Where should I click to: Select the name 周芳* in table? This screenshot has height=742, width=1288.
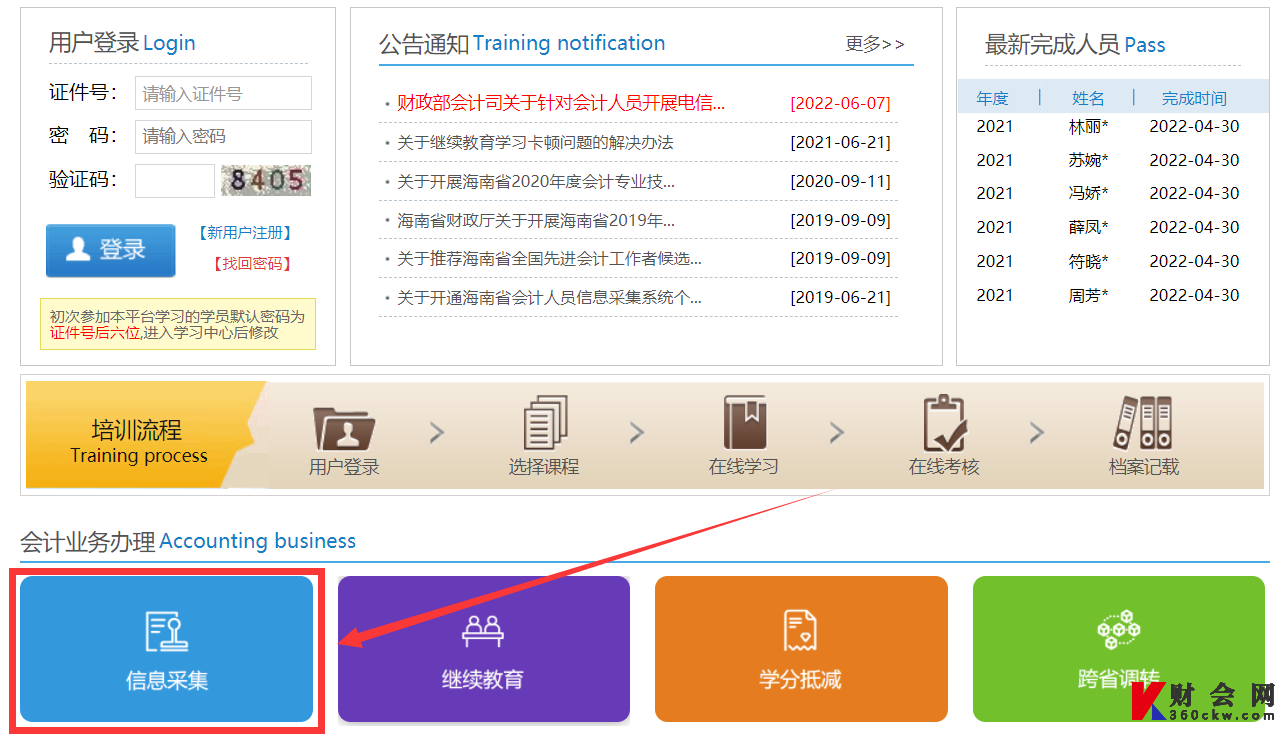pos(1088,295)
